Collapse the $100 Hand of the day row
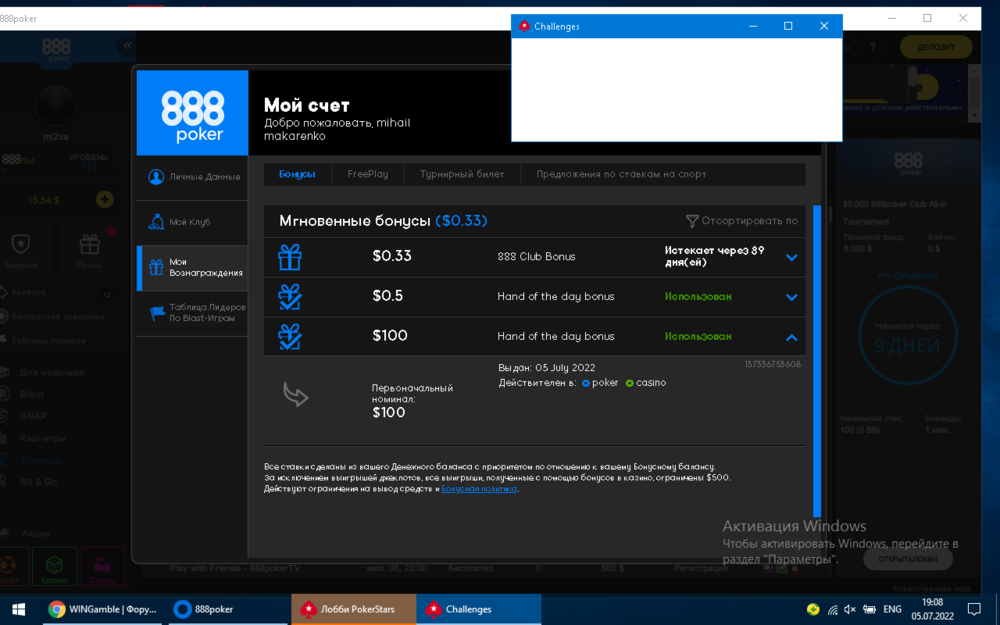Screen dimensions: 1000x625 (x=791, y=337)
